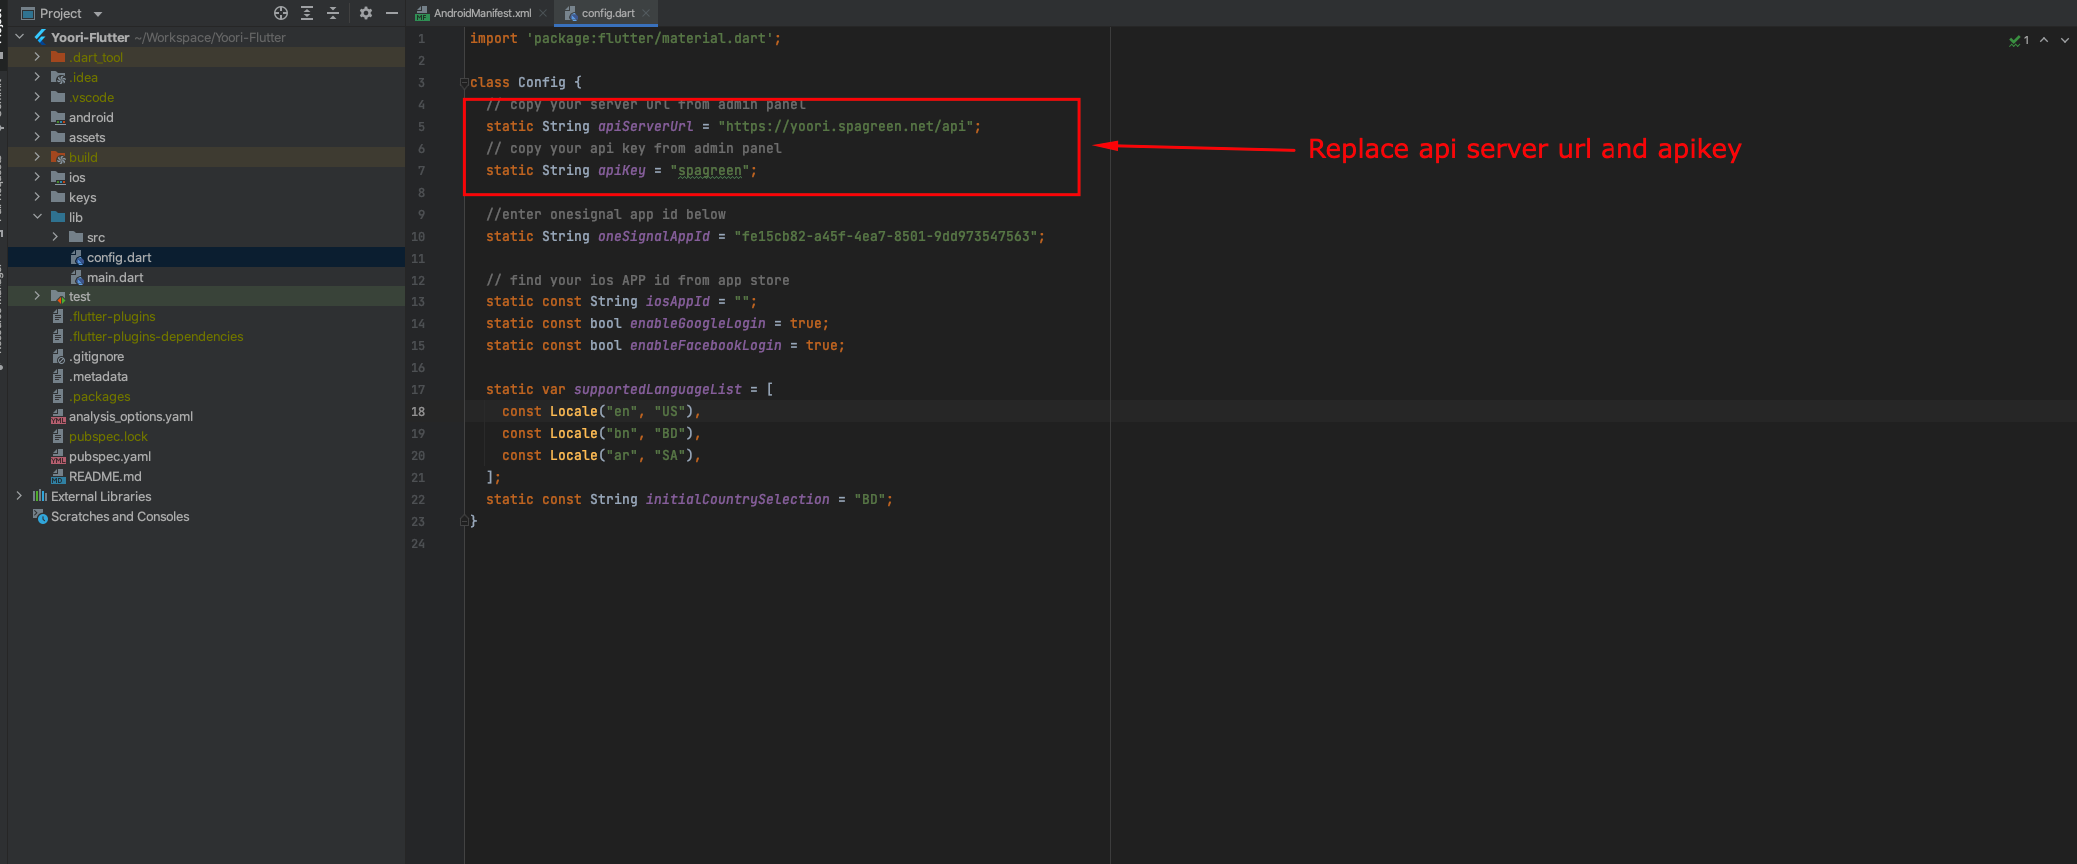
Task: Click the Locale("ar", "SA") entry
Action: click(x=622, y=455)
